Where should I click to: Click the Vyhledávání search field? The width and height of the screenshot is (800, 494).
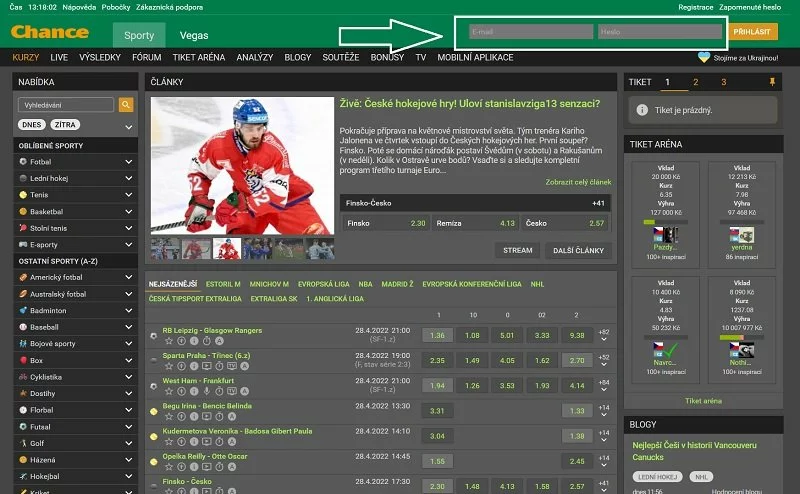point(66,105)
